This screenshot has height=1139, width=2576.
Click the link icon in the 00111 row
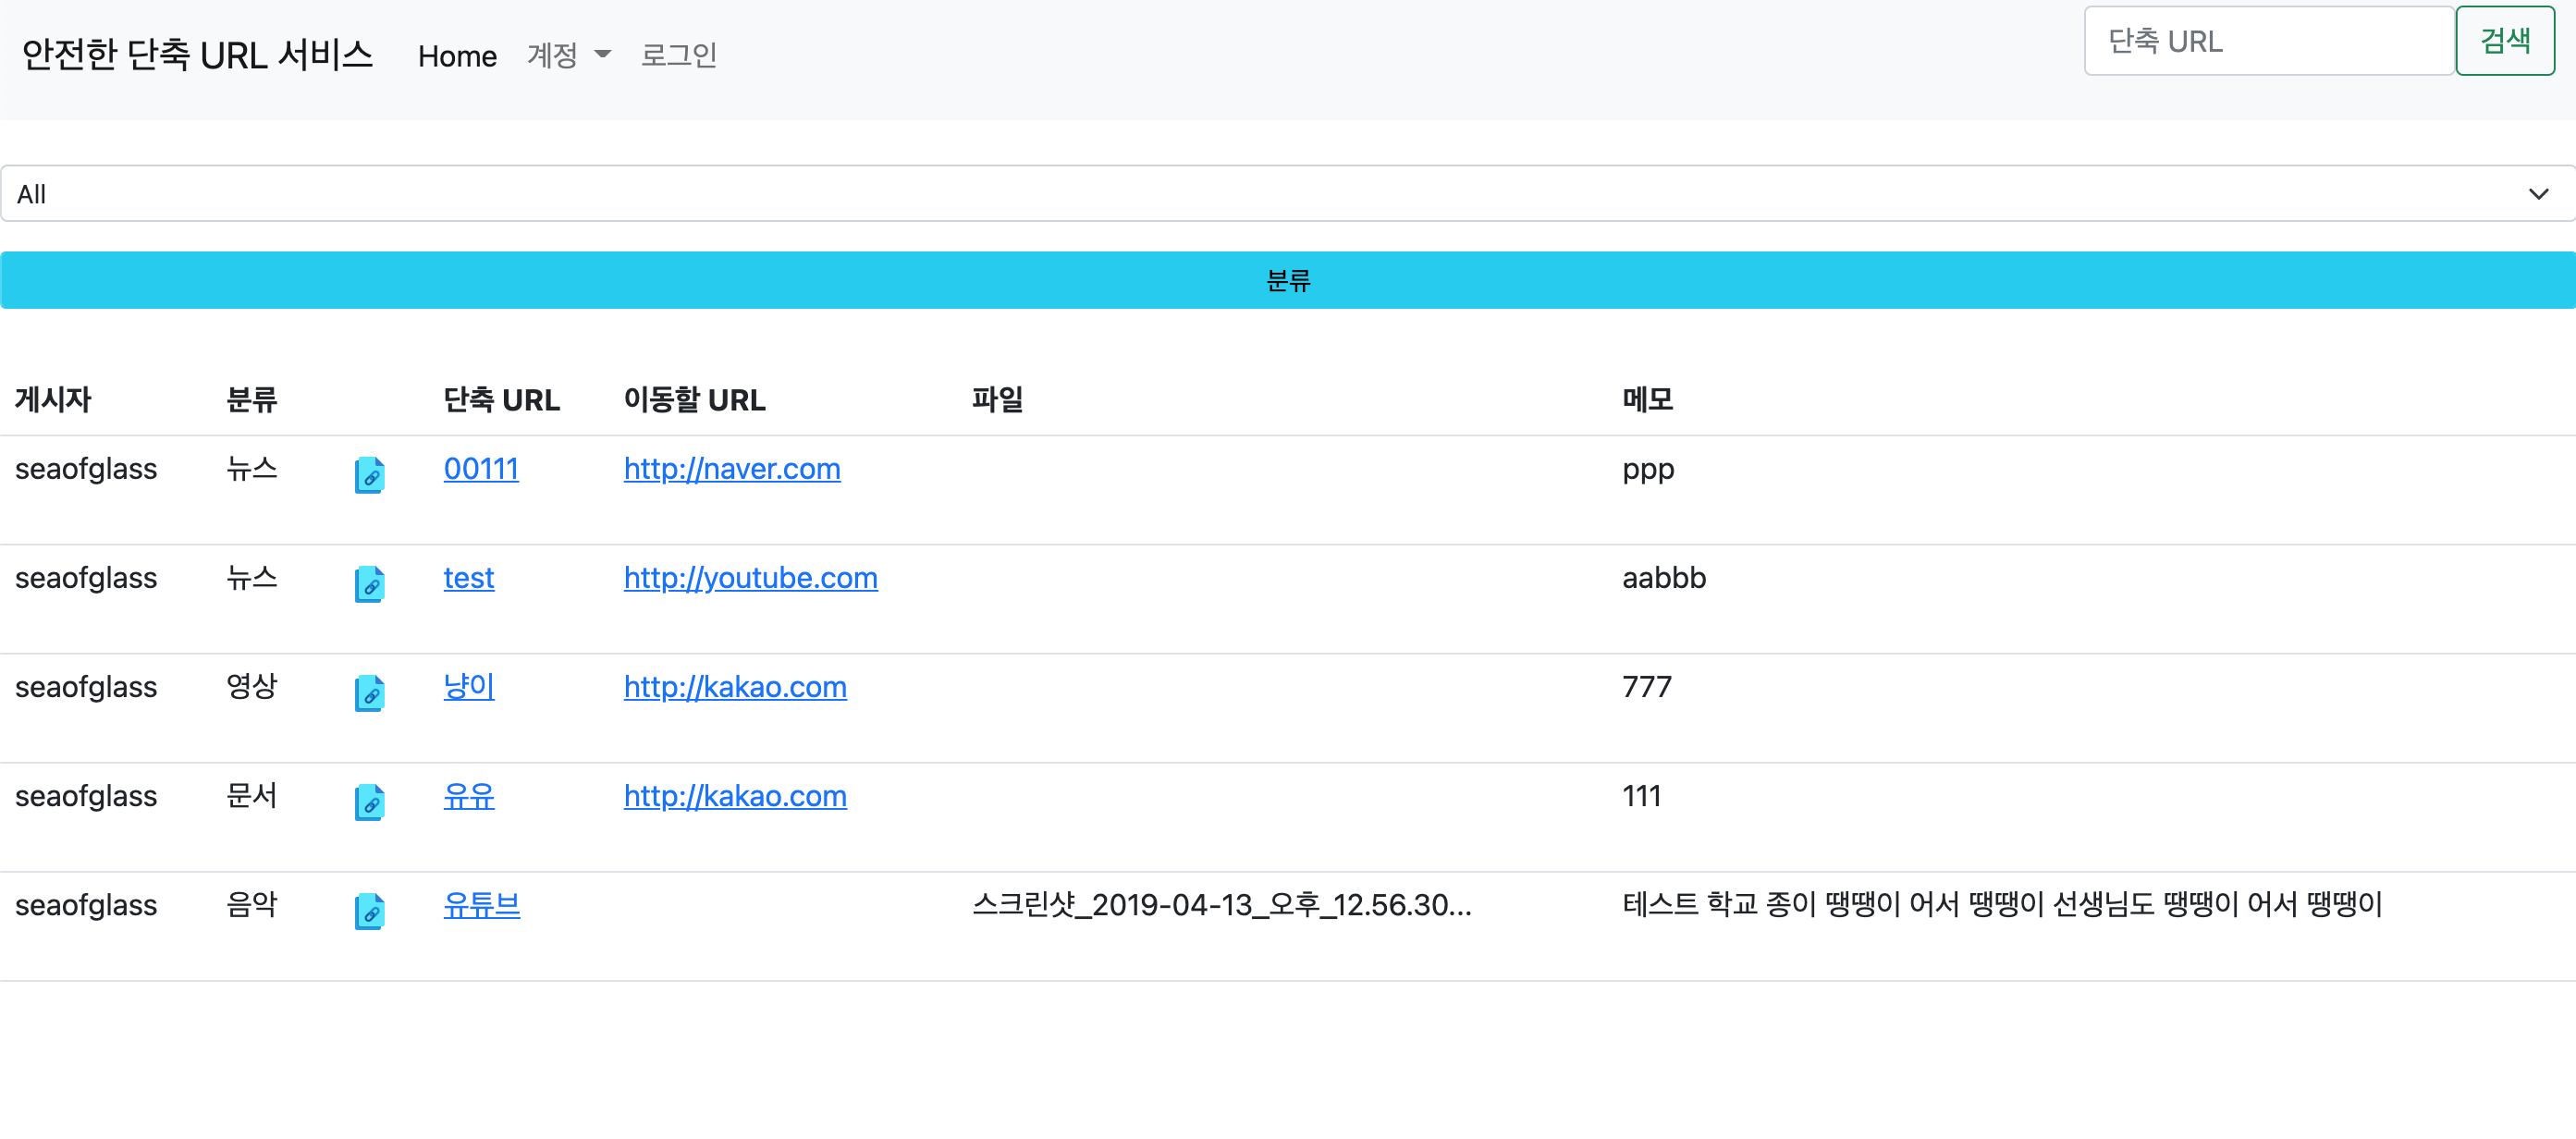pyautogui.click(x=370, y=475)
